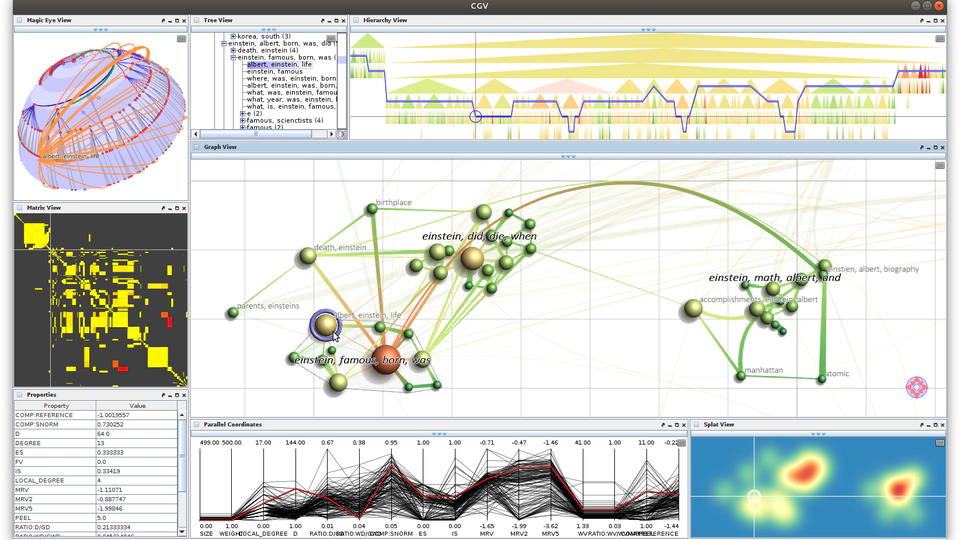Expand the Parallel Coordinates toolbar strip
This screenshot has width=960, height=540.
click(439, 433)
